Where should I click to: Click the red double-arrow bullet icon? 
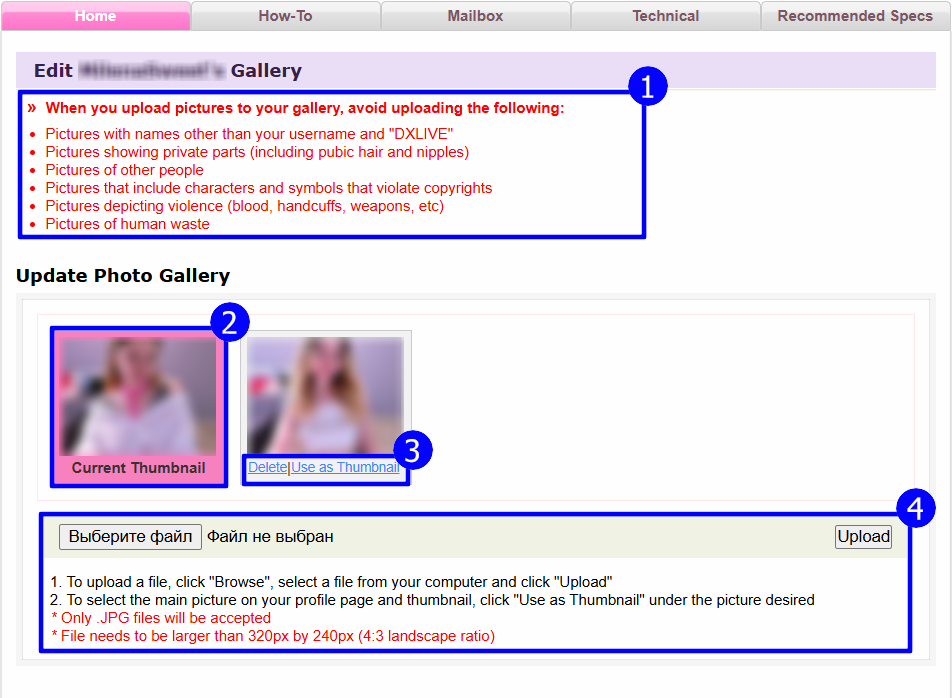tap(32, 108)
